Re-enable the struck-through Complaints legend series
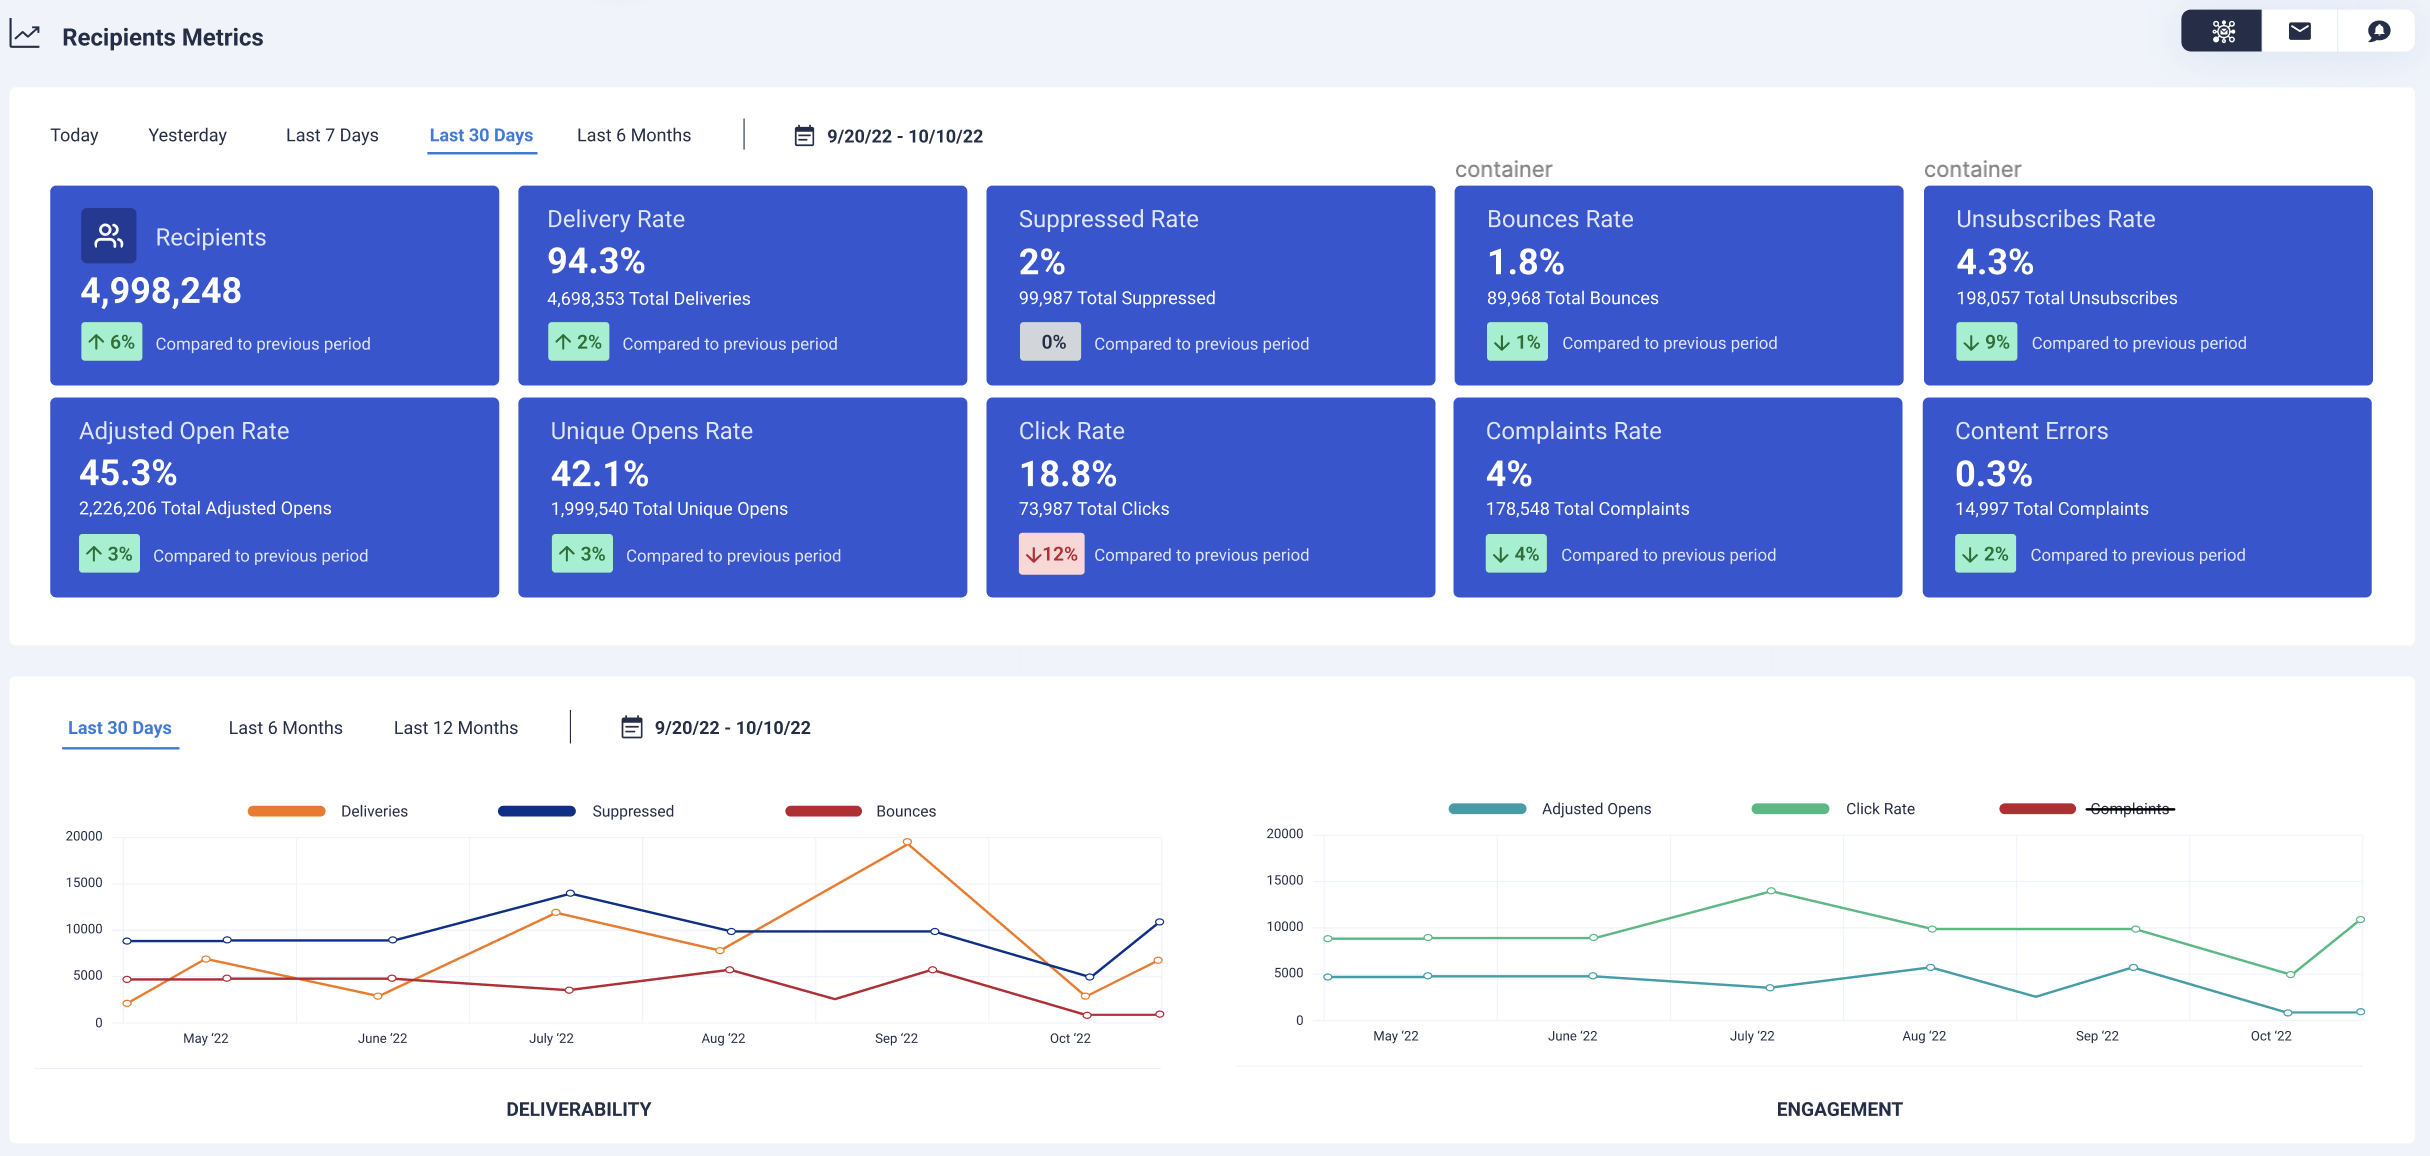The height and width of the screenshot is (1156, 2430). (2087, 809)
